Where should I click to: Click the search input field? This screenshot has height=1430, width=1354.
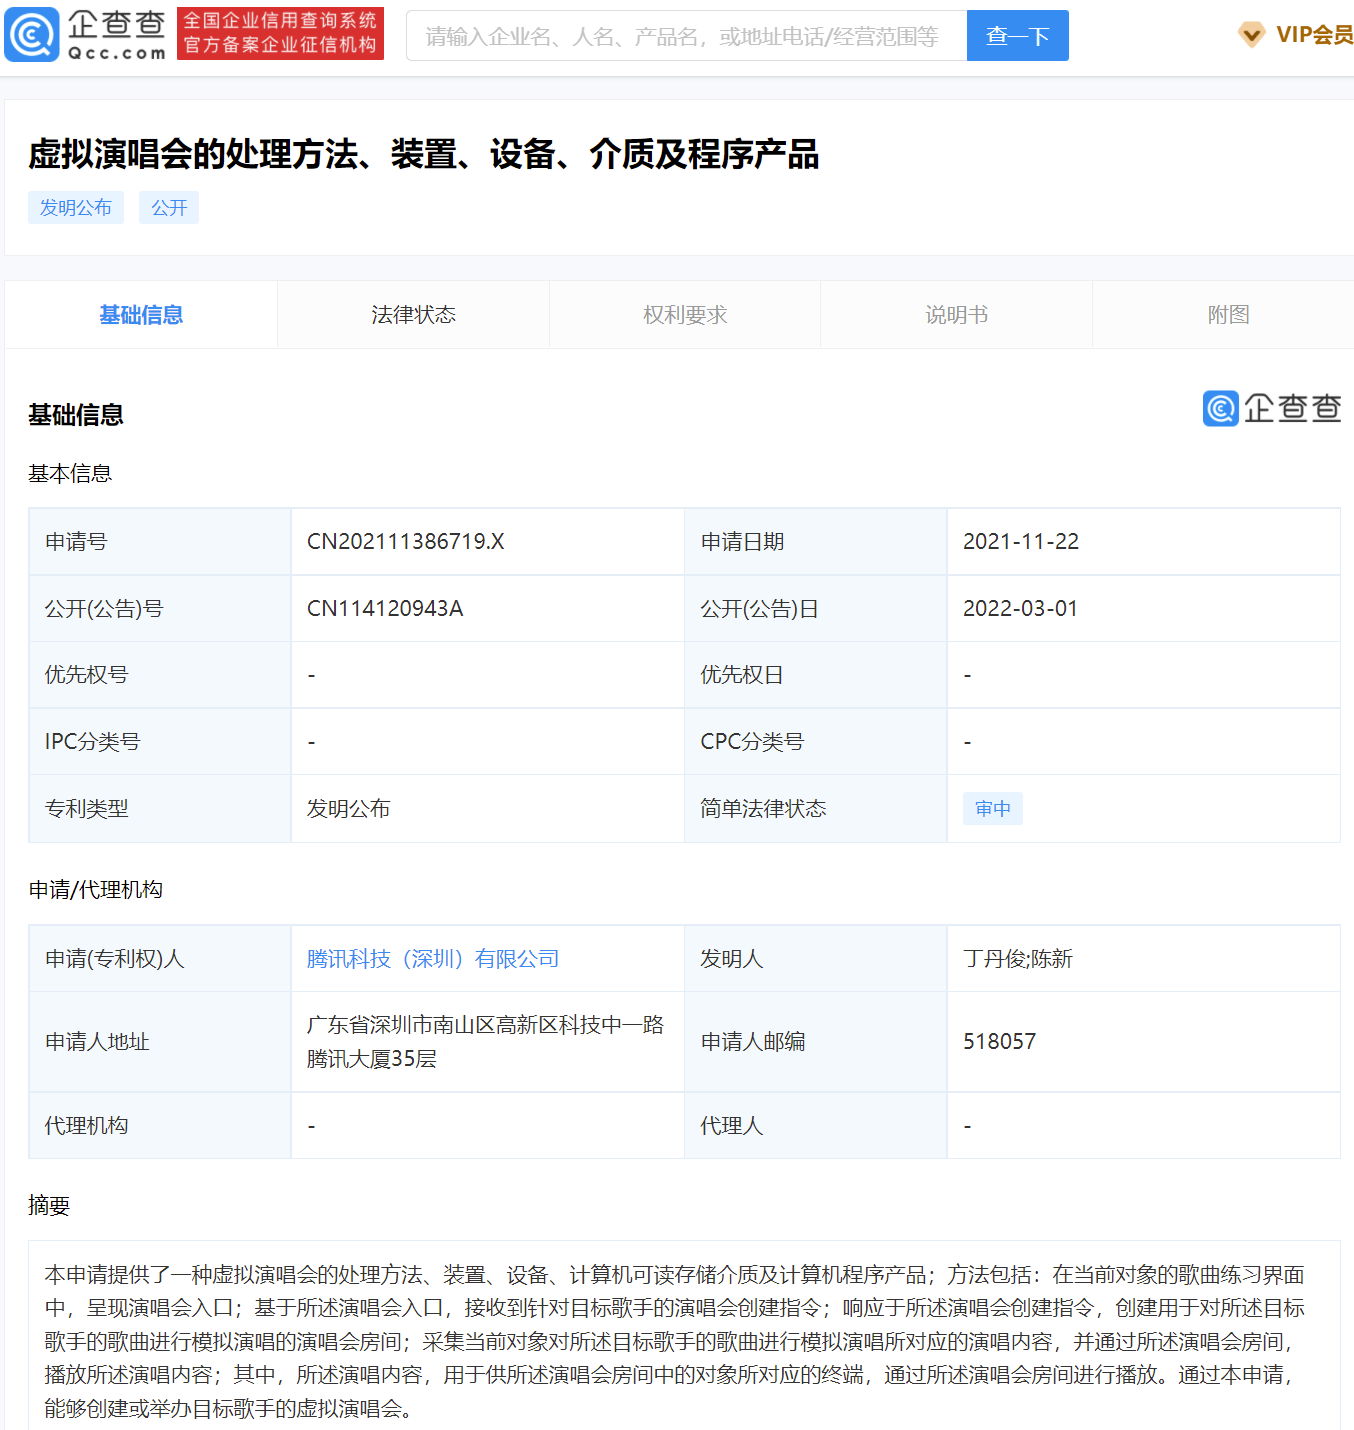coord(686,35)
